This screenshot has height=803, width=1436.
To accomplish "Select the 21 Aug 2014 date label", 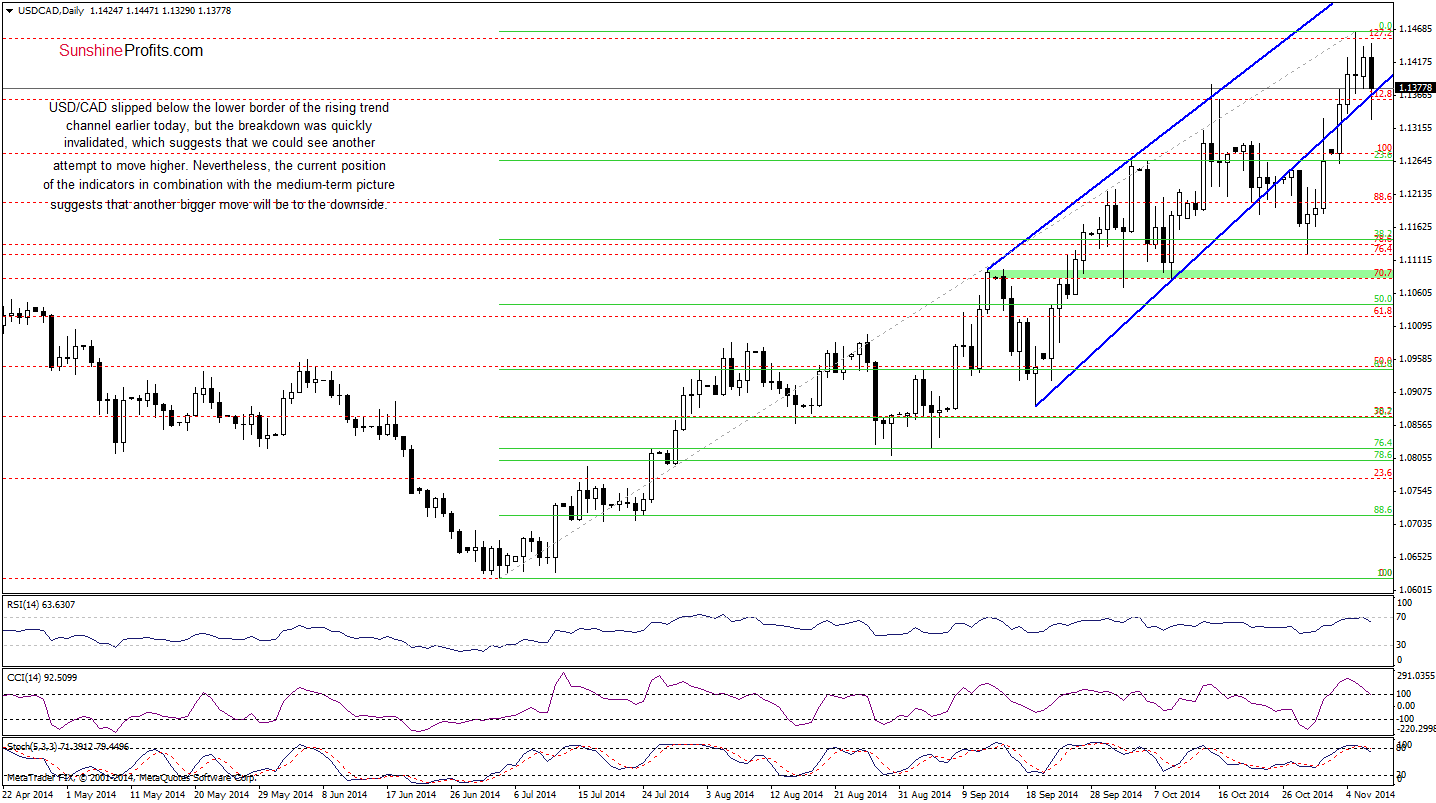I will click(860, 796).
